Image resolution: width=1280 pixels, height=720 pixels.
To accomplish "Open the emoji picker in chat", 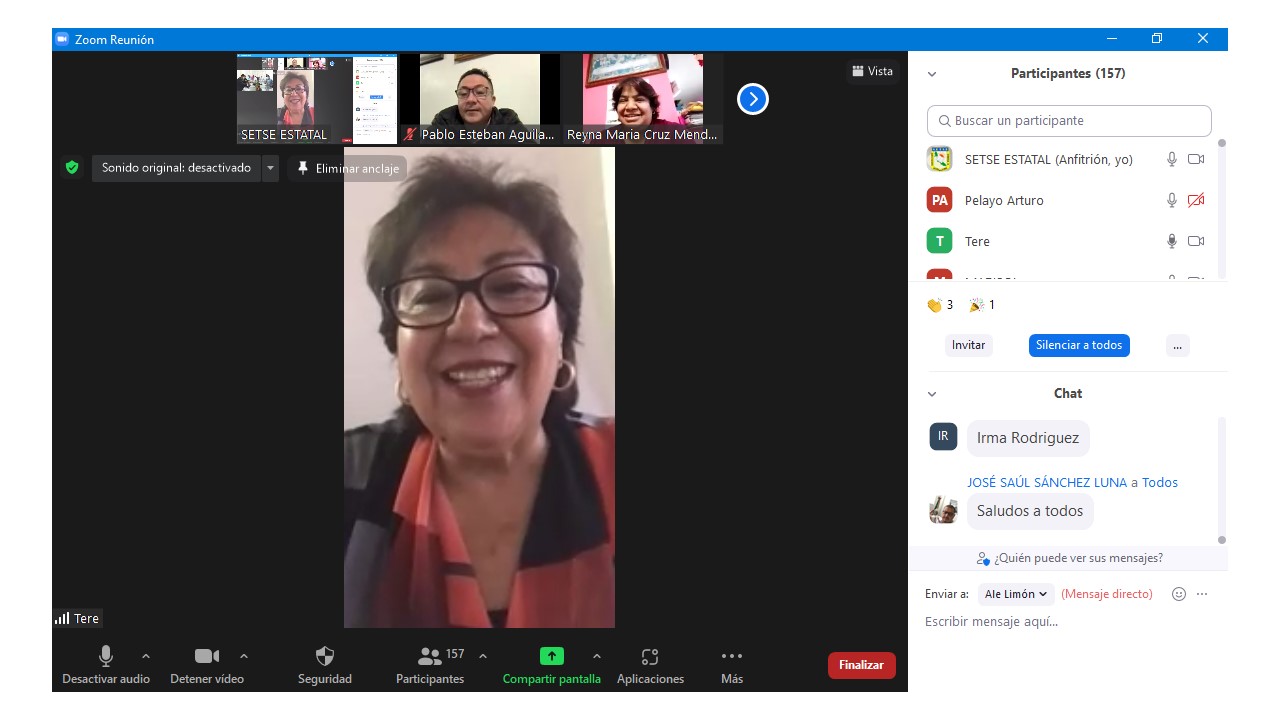I will pyautogui.click(x=1179, y=594).
